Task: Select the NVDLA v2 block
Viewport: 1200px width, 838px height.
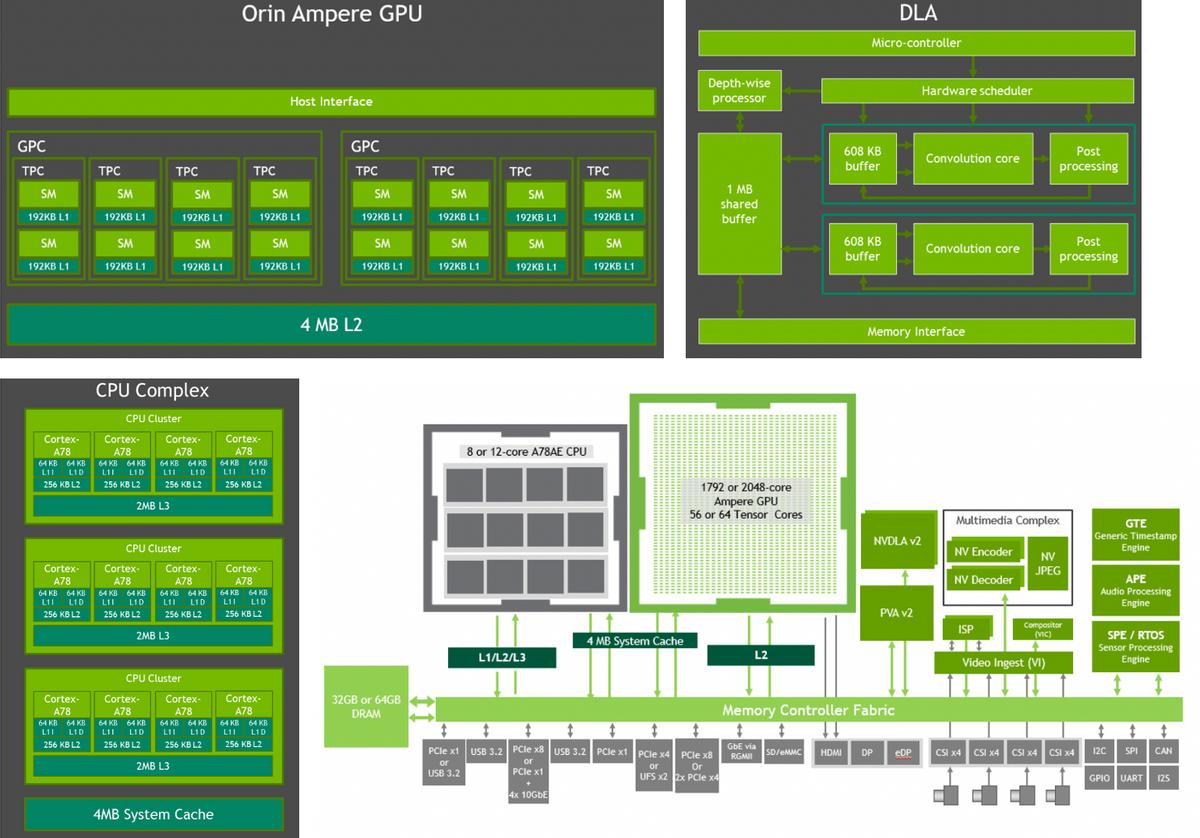Action: [897, 539]
